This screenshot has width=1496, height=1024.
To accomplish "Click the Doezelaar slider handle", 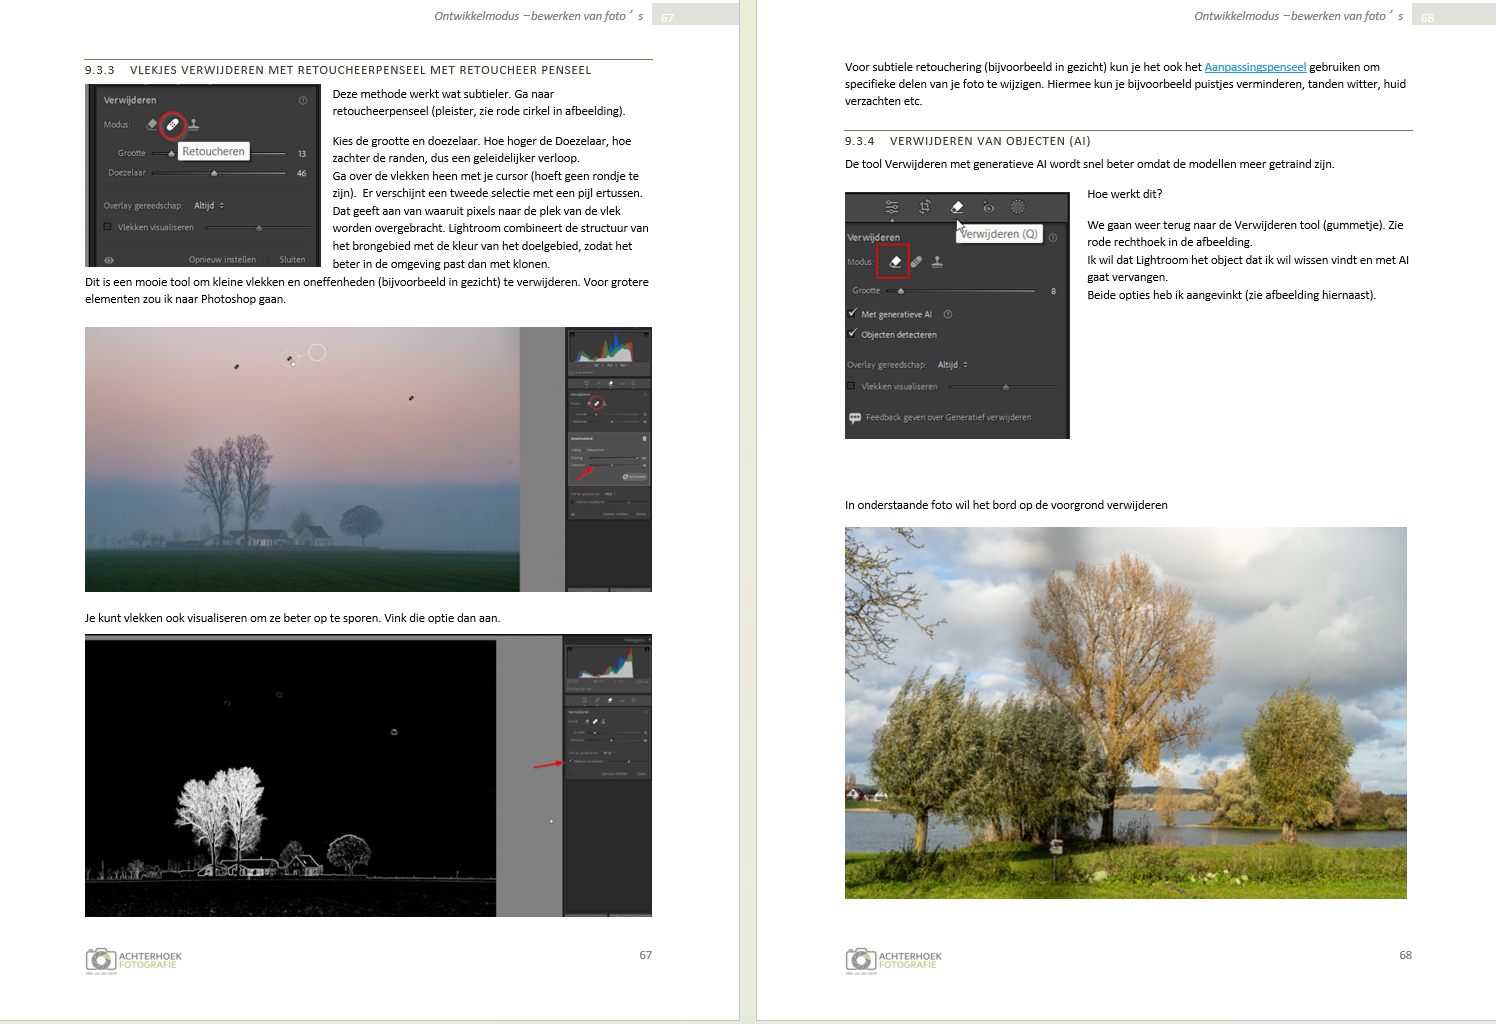I will [214, 173].
